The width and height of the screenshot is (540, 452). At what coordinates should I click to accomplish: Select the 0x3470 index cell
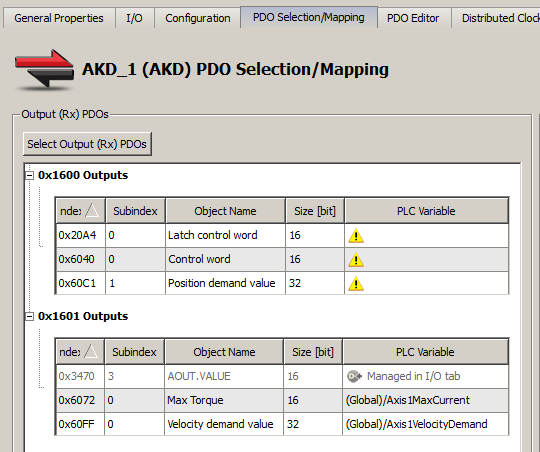[x=80, y=376]
